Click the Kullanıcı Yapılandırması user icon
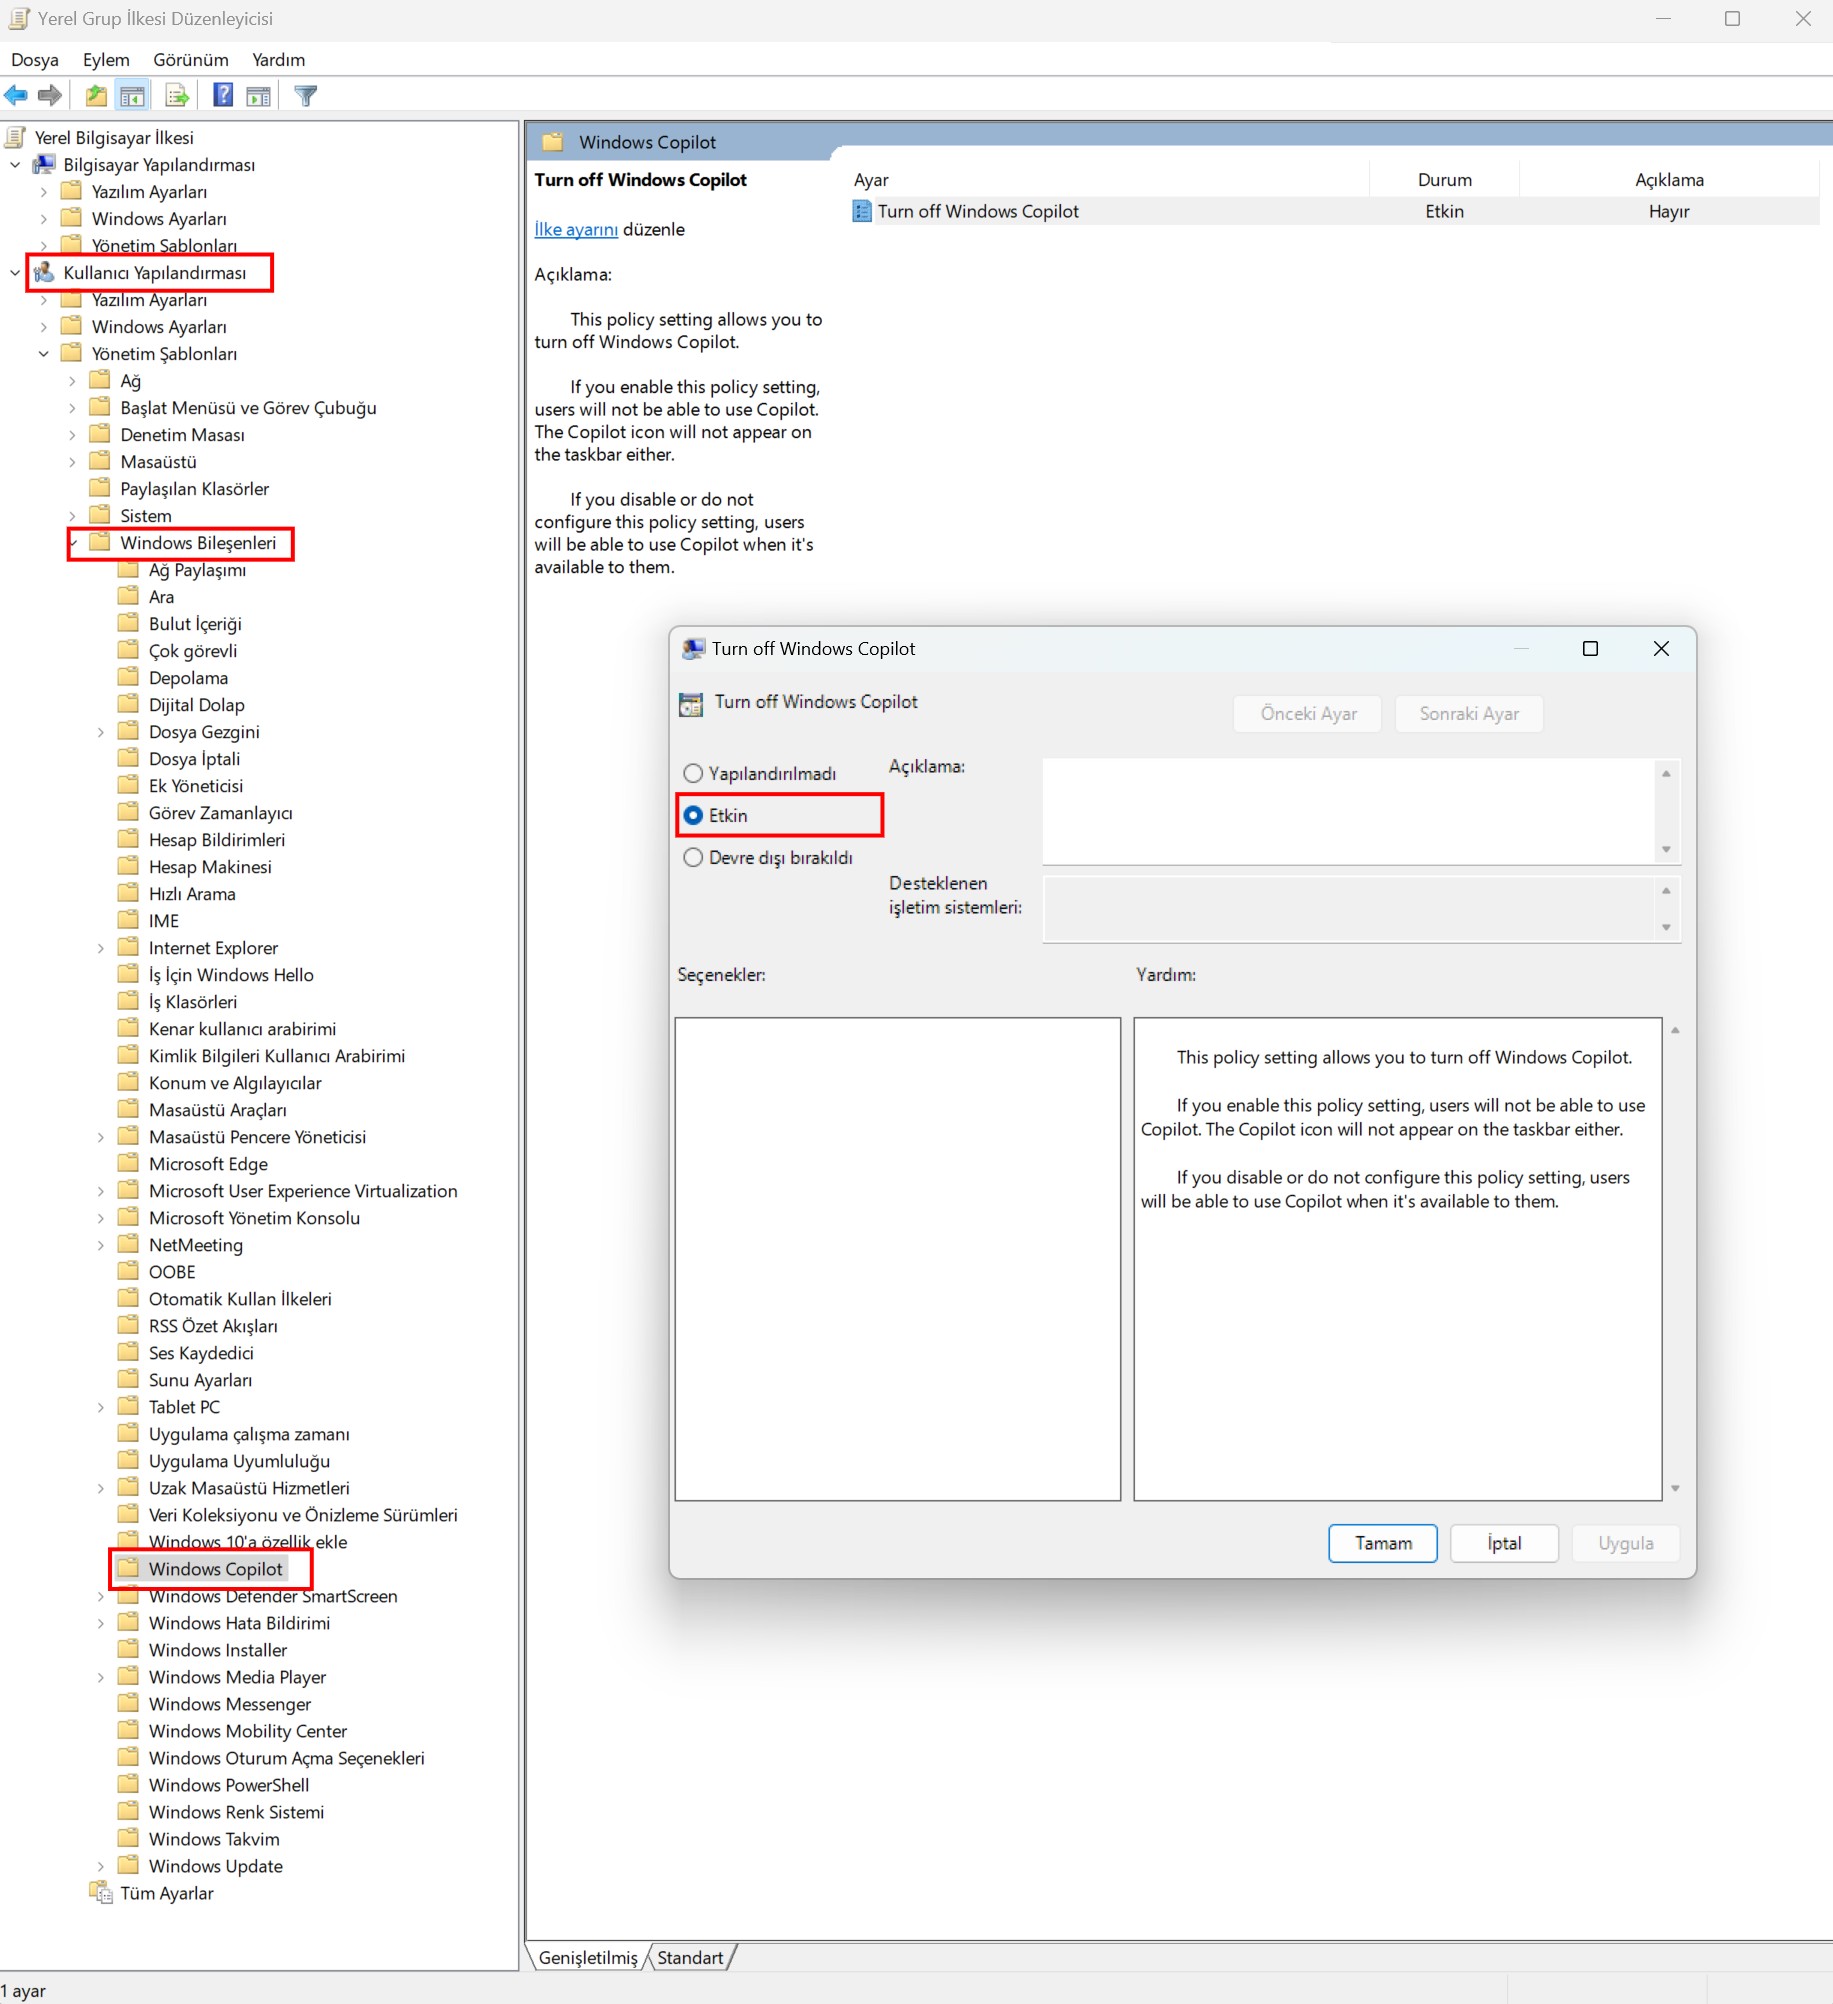The height and width of the screenshot is (2004, 1833). (44, 272)
